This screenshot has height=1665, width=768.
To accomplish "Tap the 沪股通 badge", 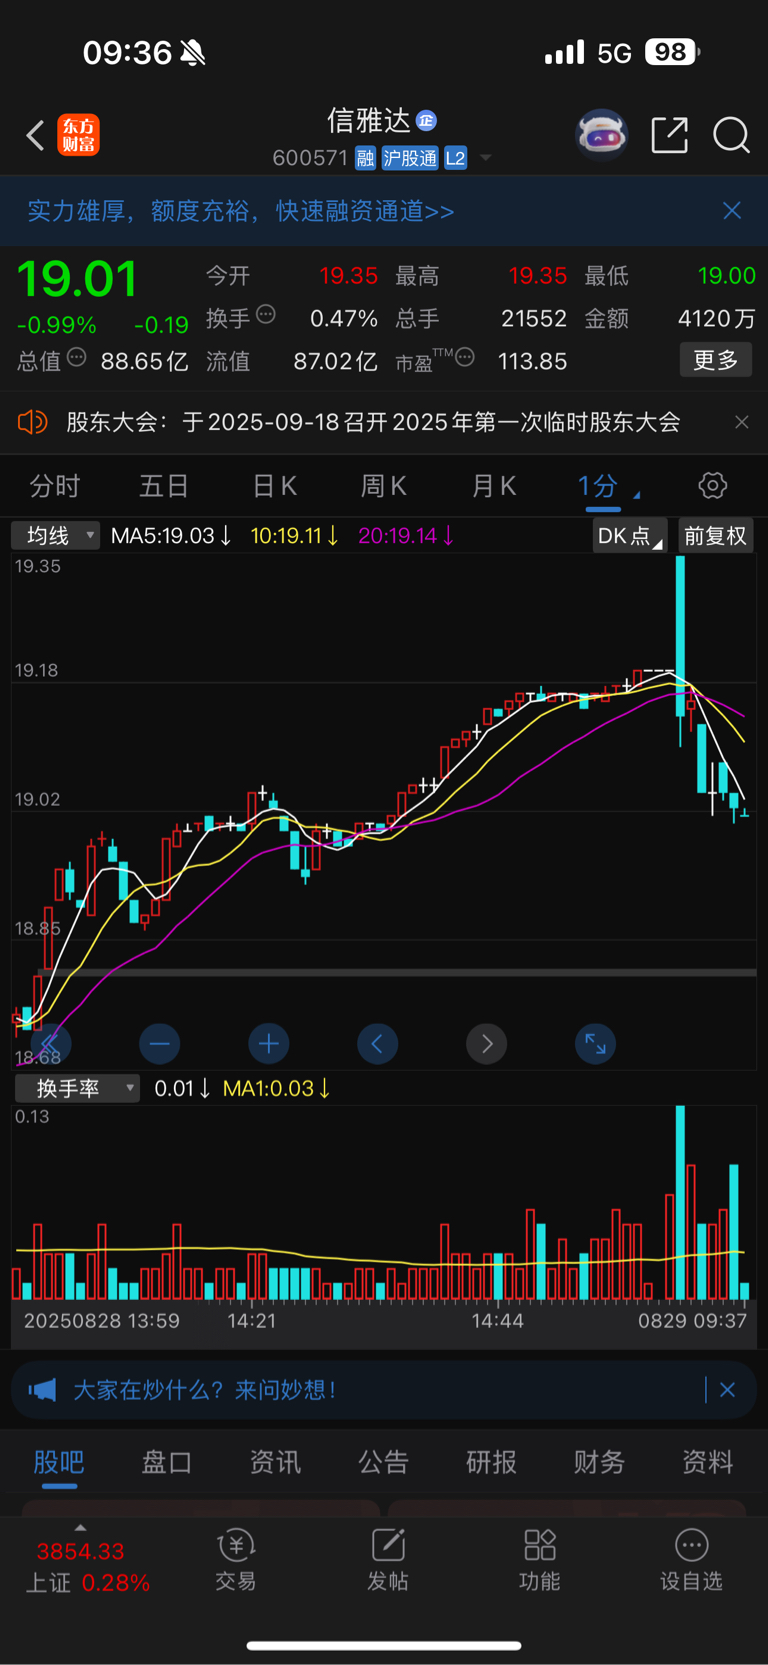I will 410,158.
